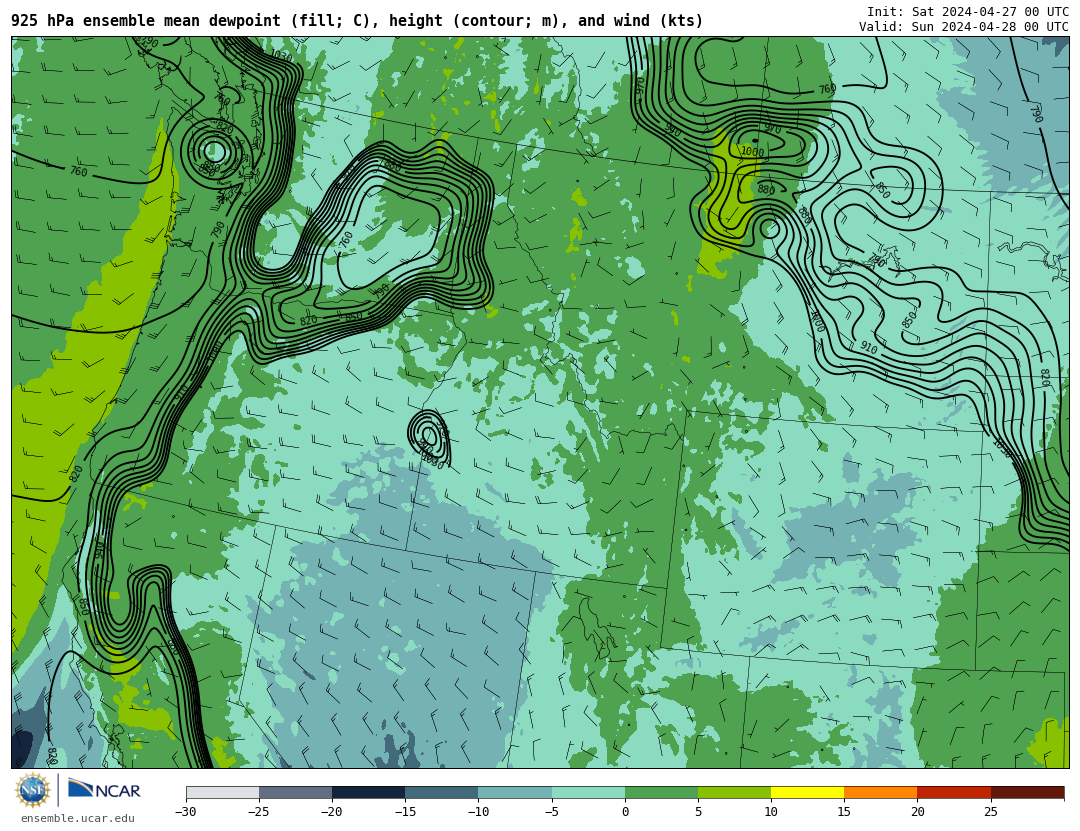Click the -15 colorbar tick label
Screen dimensions: 1080x831
pyautogui.click(x=405, y=812)
